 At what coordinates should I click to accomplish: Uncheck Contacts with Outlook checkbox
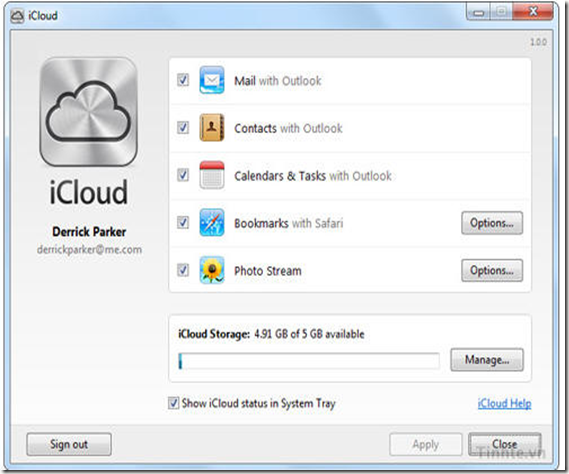click(183, 127)
